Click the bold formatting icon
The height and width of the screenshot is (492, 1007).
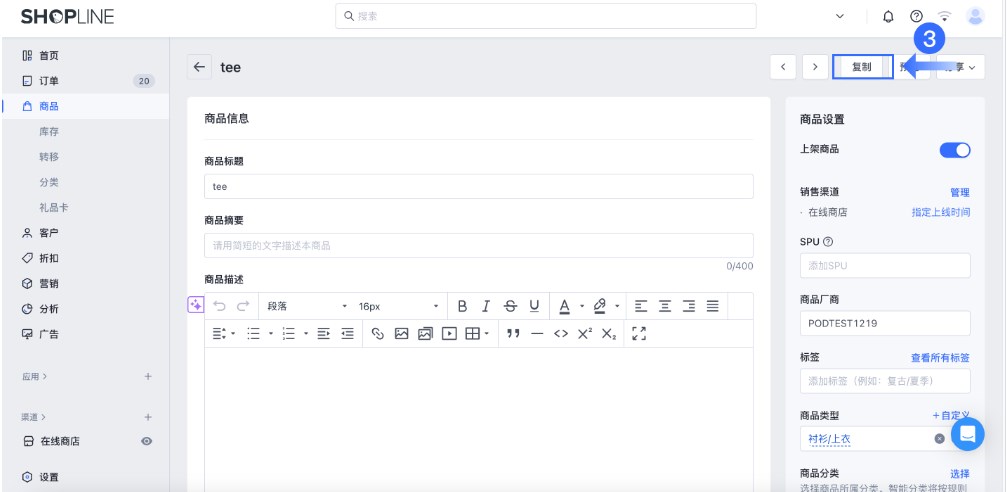coord(462,306)
